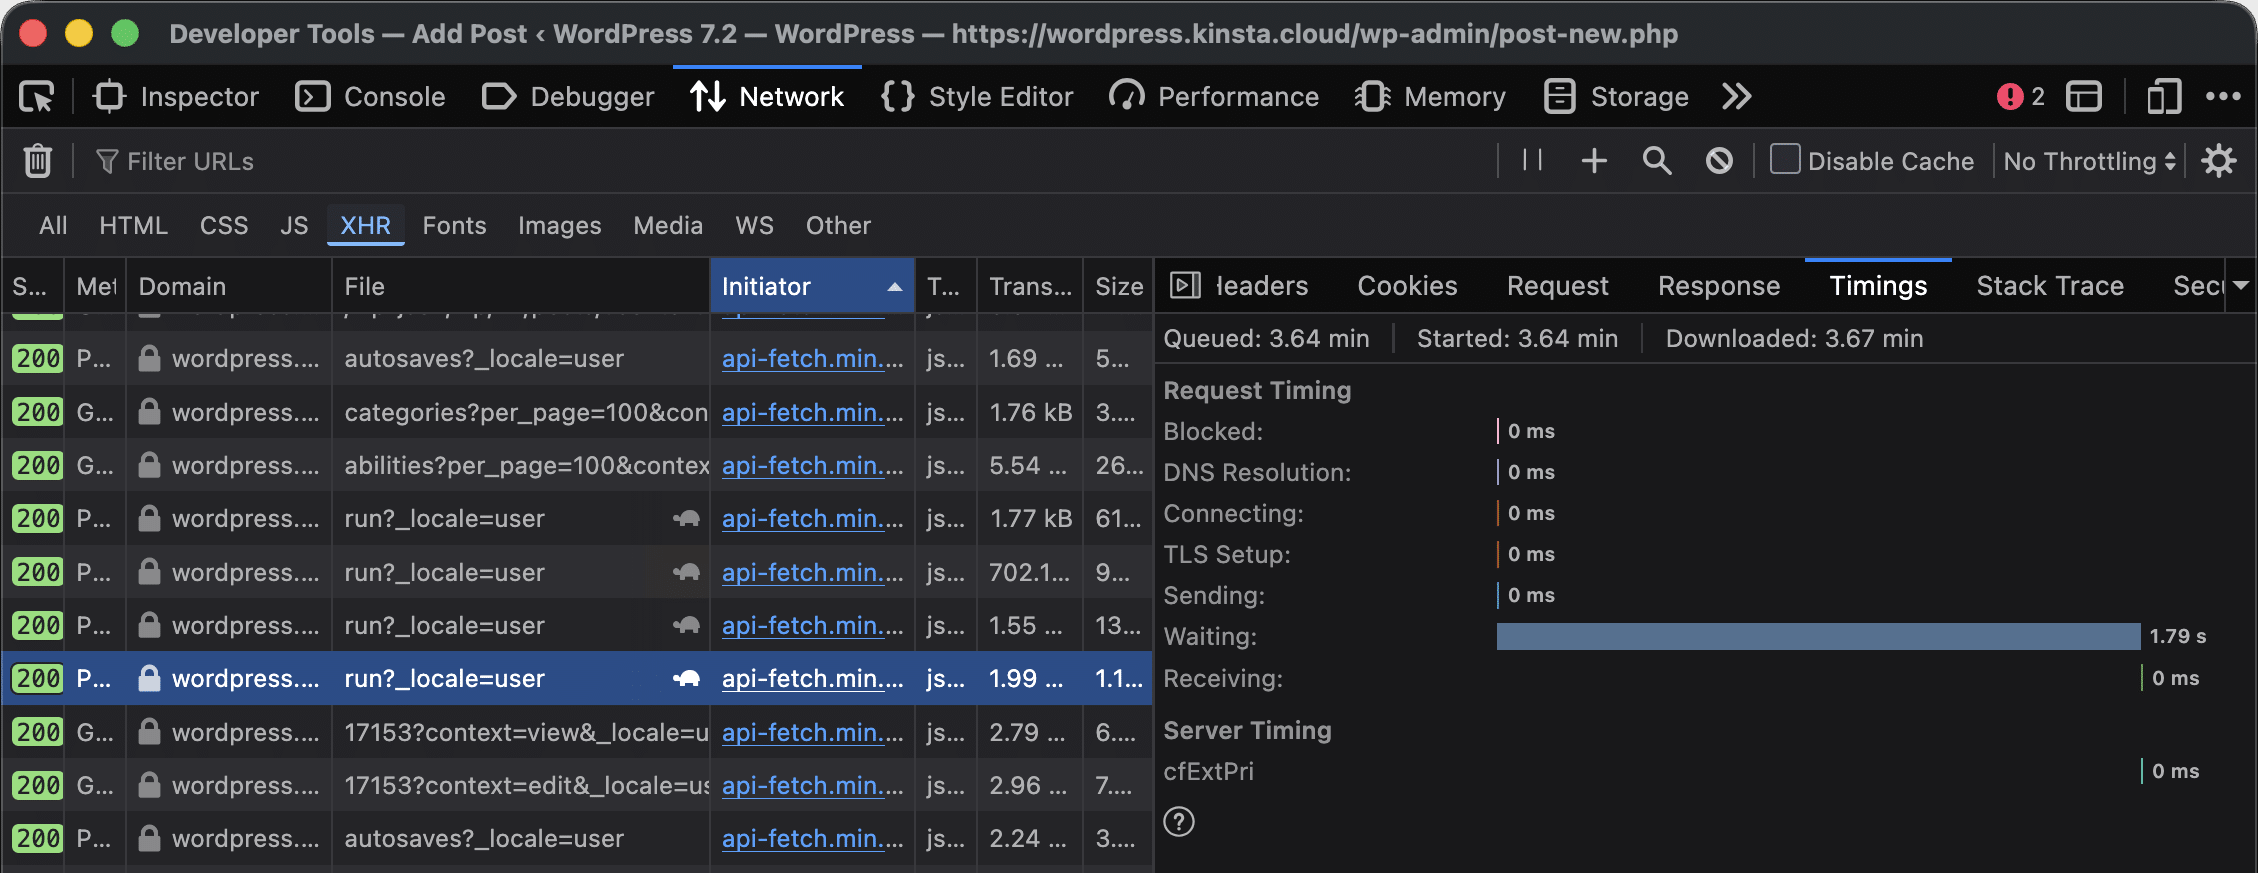This screenshot has width=2258, height=873.
Task: Filter requests by JS
Action: click(294, 225)
